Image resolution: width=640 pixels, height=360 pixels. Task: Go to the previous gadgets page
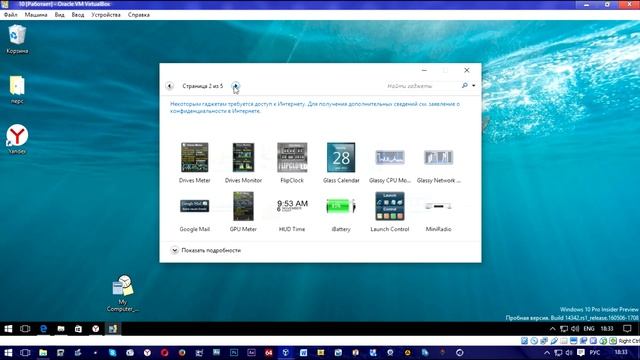click(169, 86)
